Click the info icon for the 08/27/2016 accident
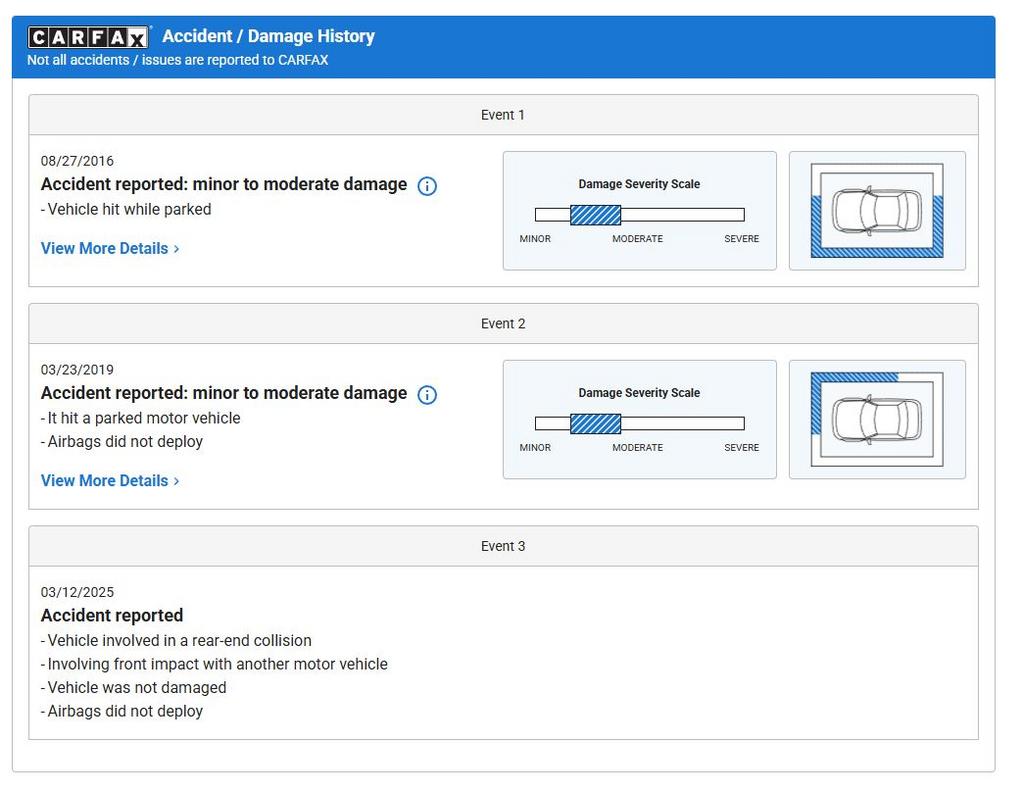Screen dimensions: 1024x793 427,186
